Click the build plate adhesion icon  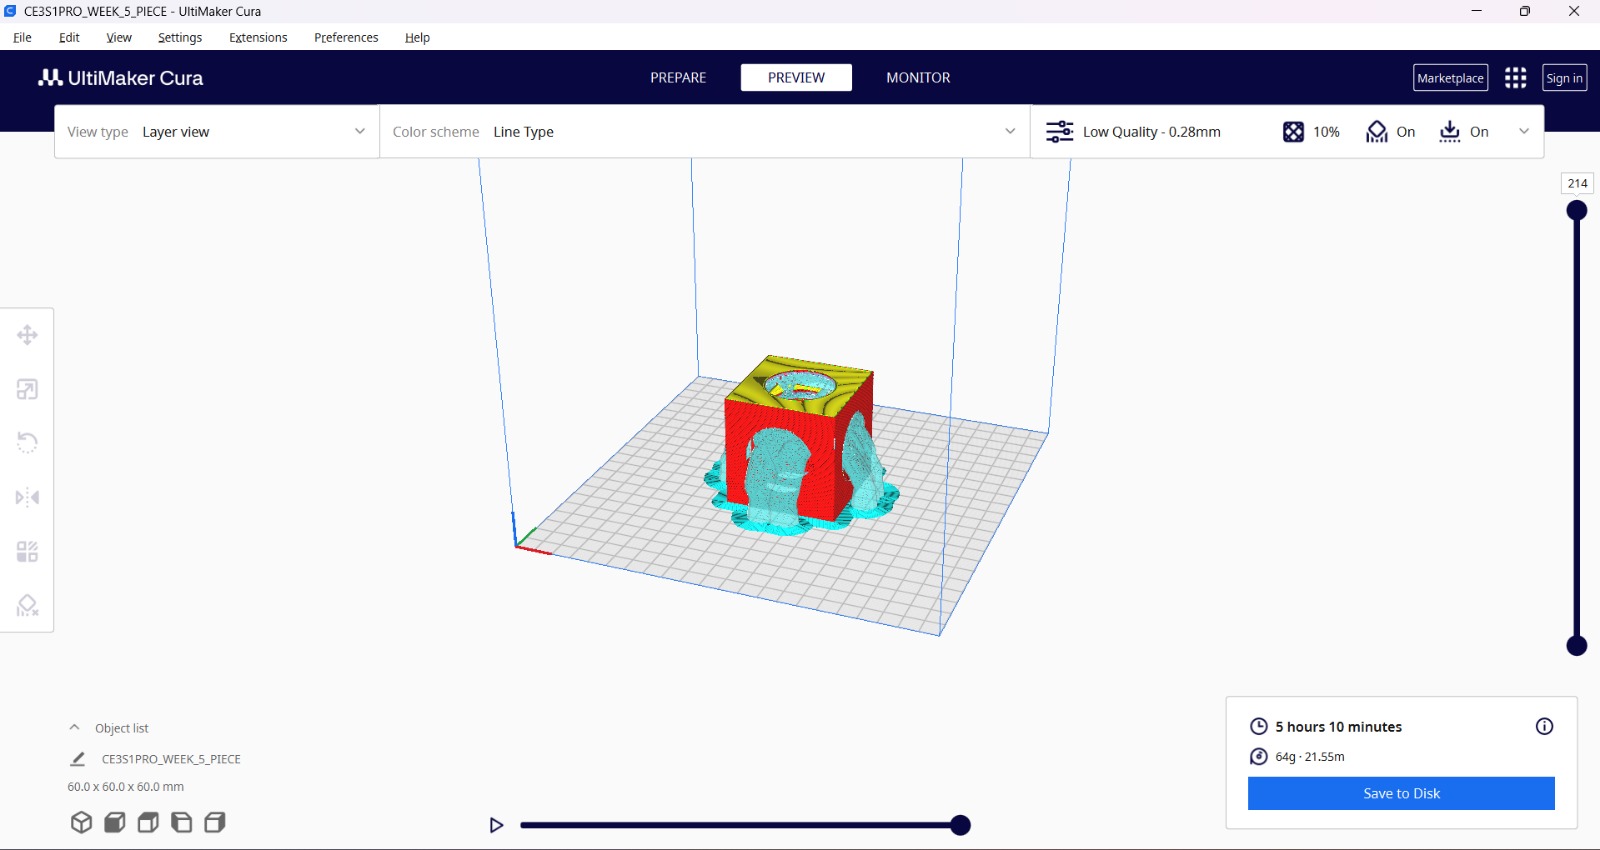pyautogui.click(x=1450, y=132)
